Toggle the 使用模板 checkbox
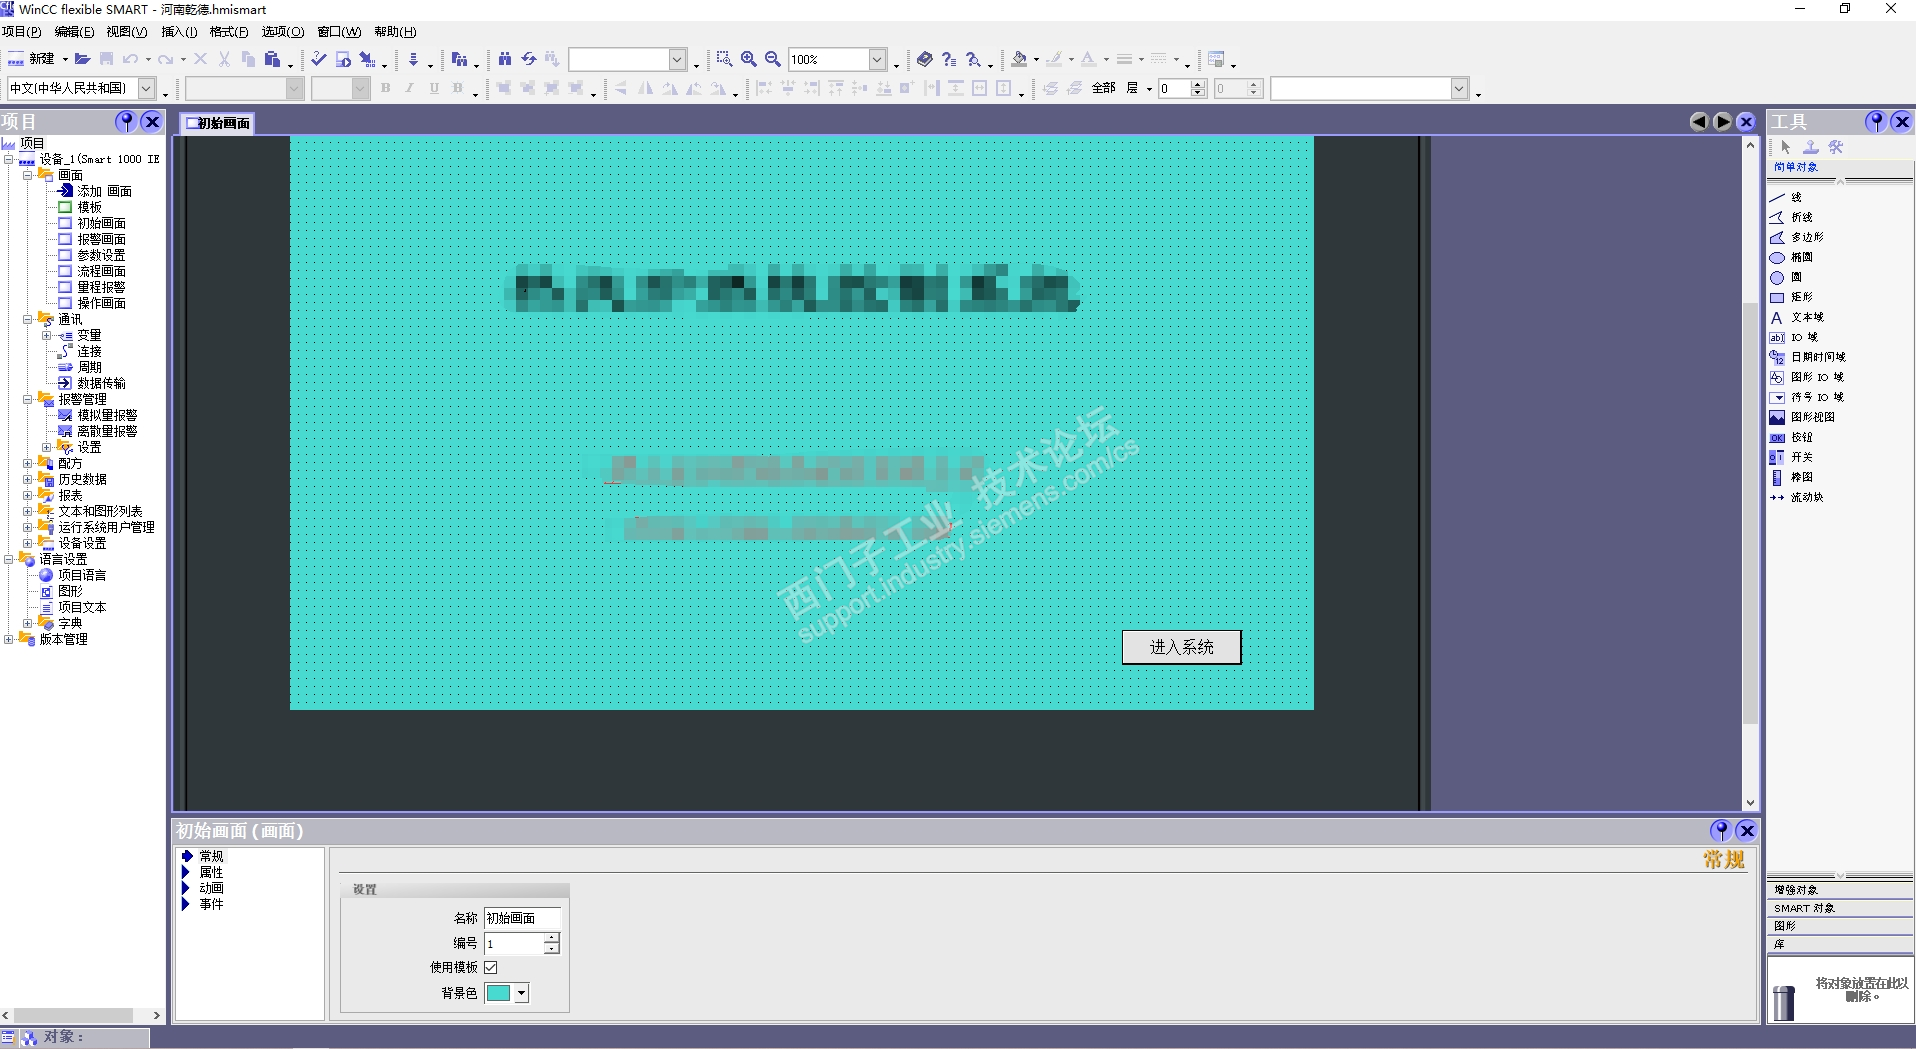 click(491, 967)
